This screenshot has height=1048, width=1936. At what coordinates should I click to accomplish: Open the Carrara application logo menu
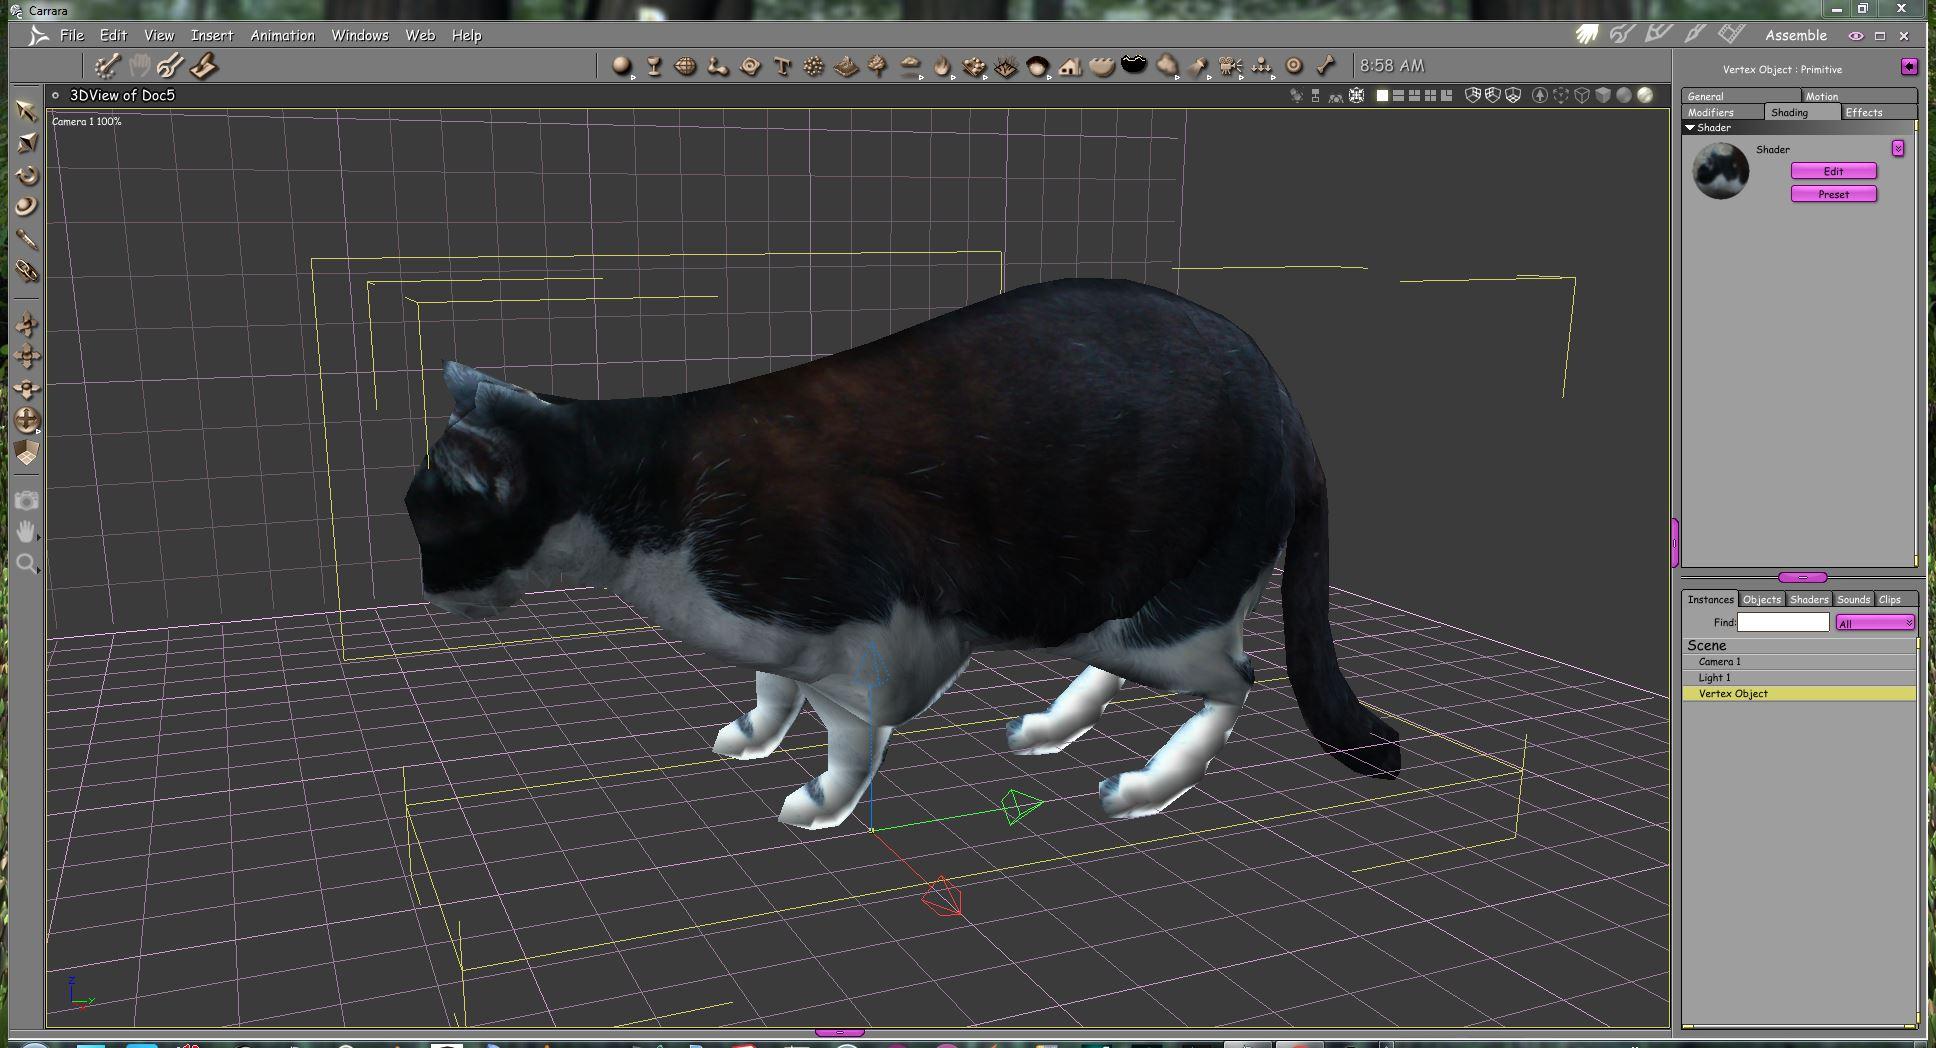38,35
